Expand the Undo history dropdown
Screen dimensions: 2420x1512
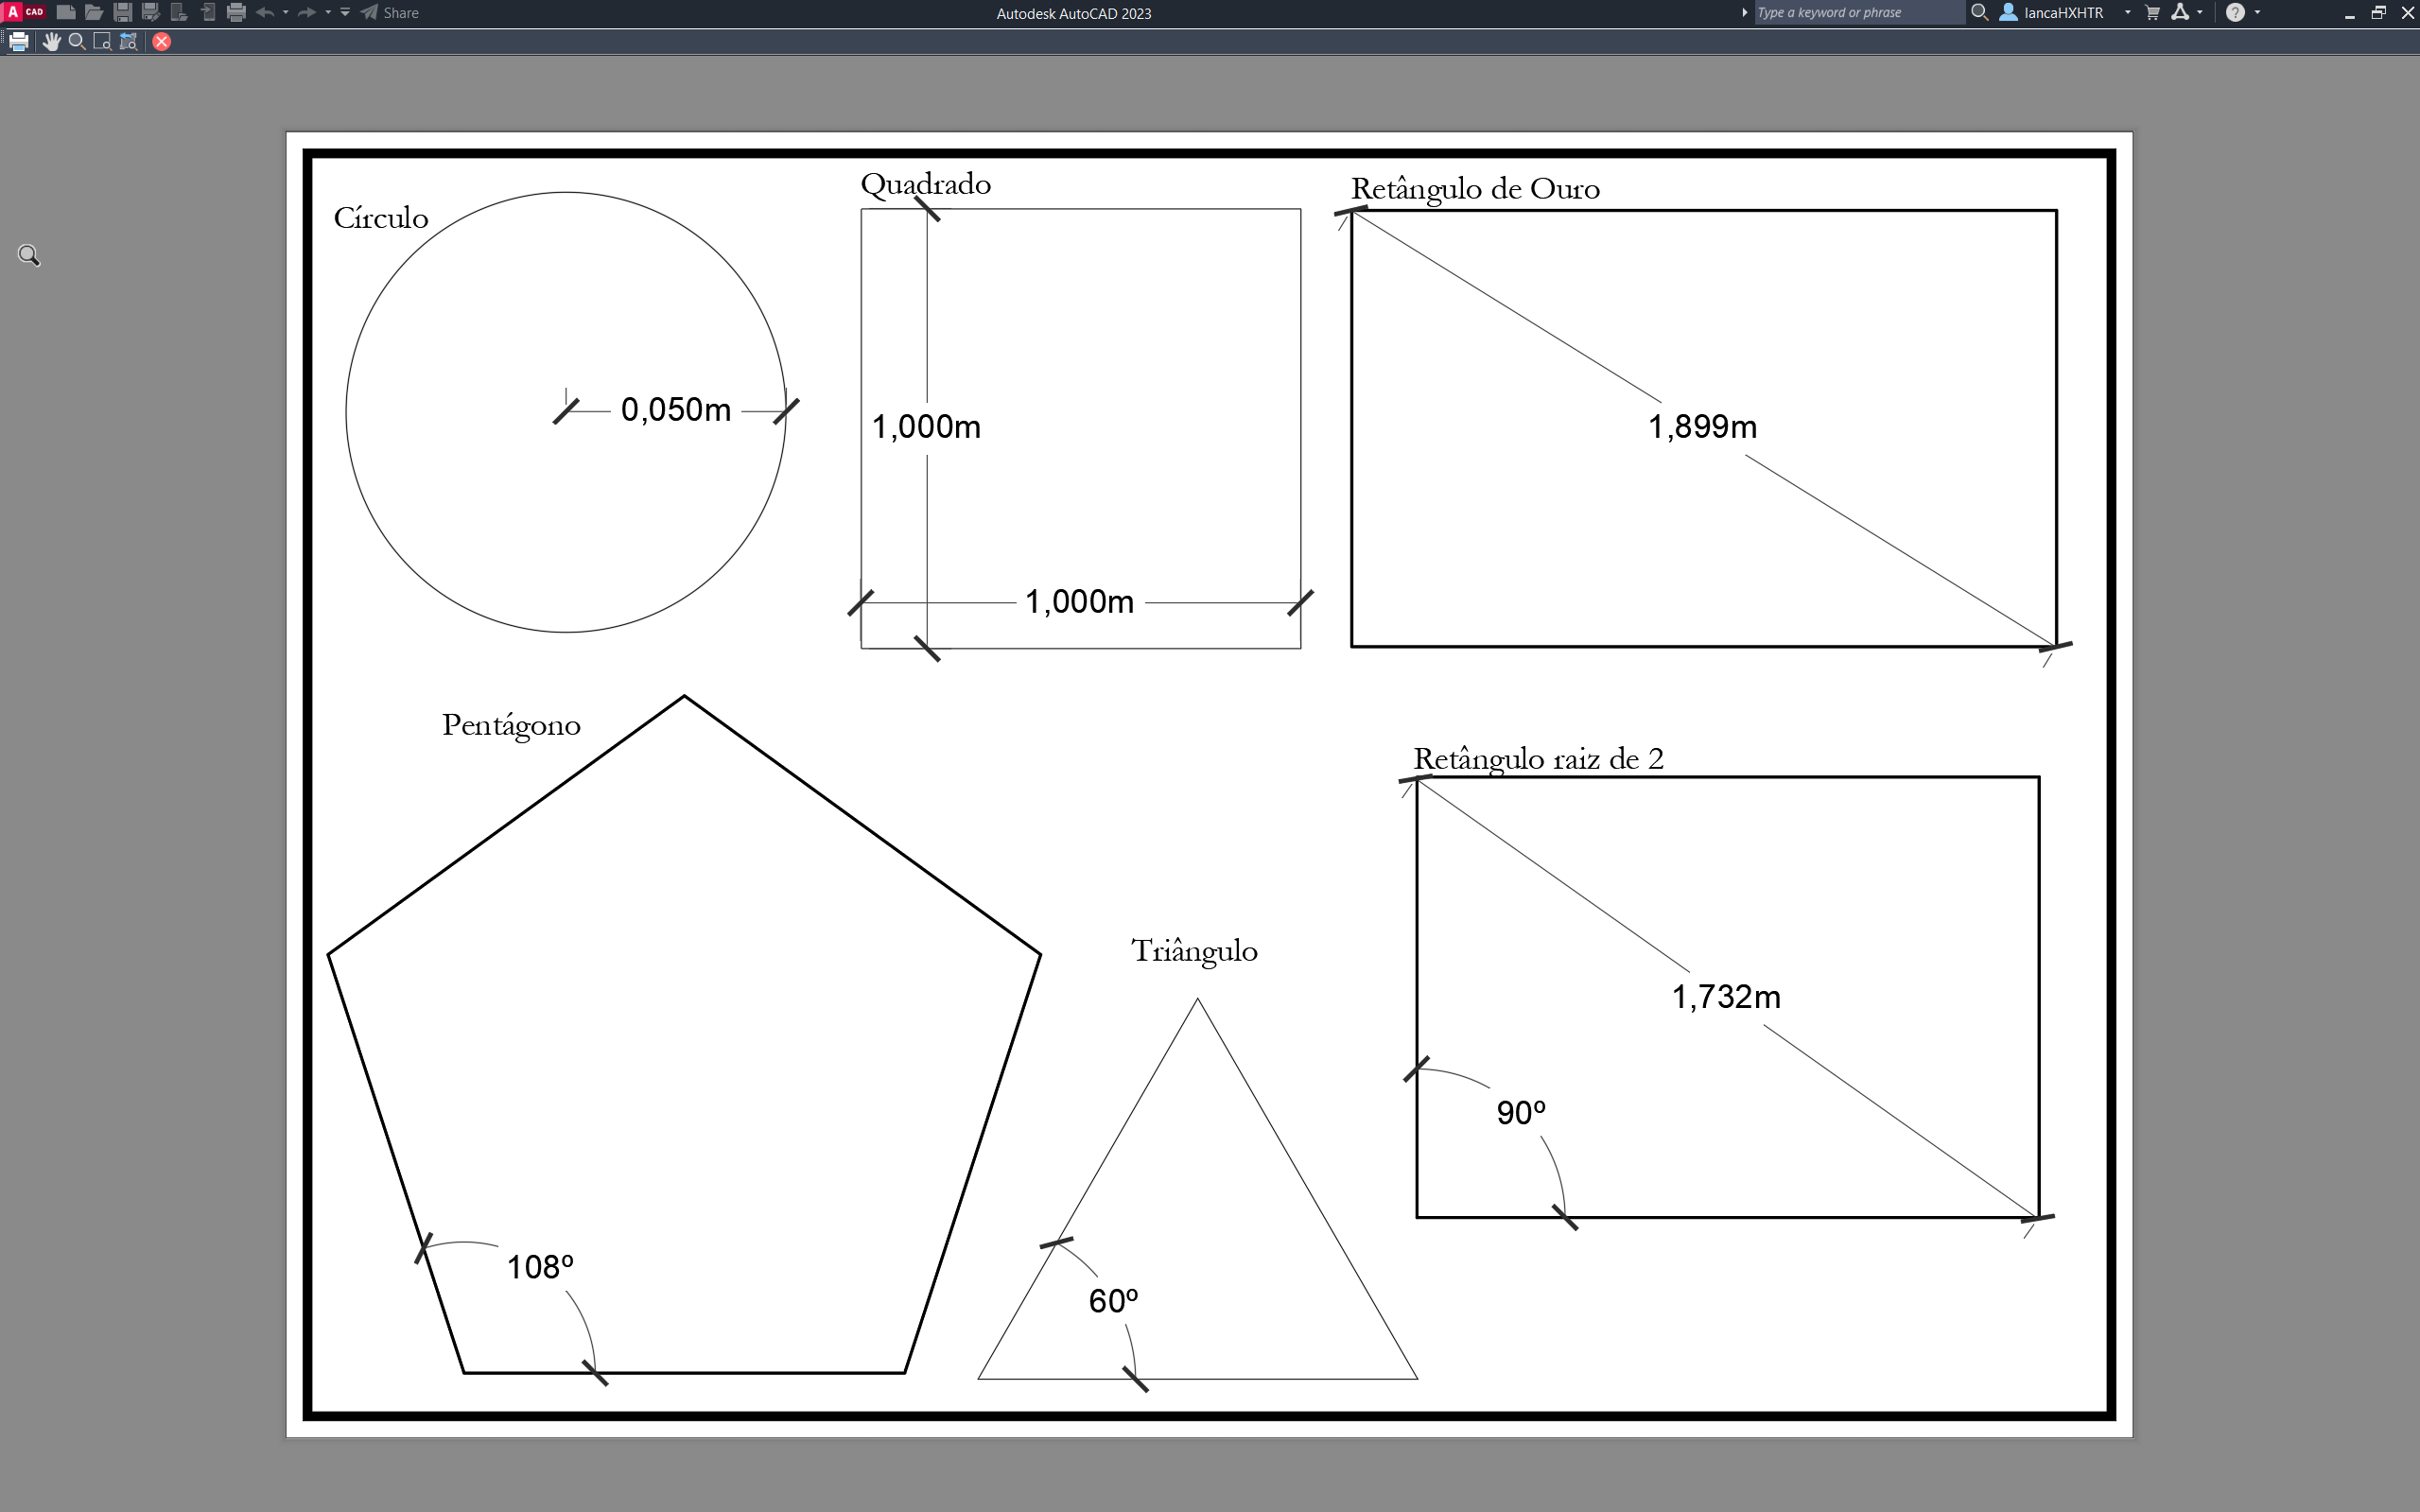click(x=285, y=13)
